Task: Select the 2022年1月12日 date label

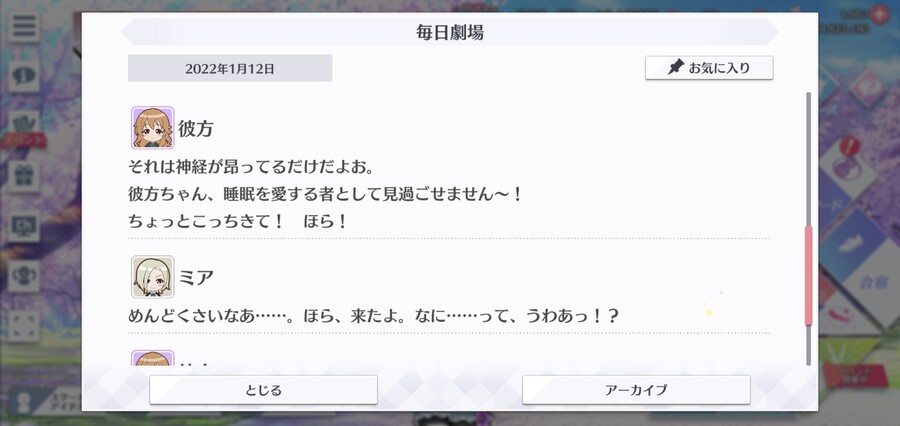Action: point(230,68)
